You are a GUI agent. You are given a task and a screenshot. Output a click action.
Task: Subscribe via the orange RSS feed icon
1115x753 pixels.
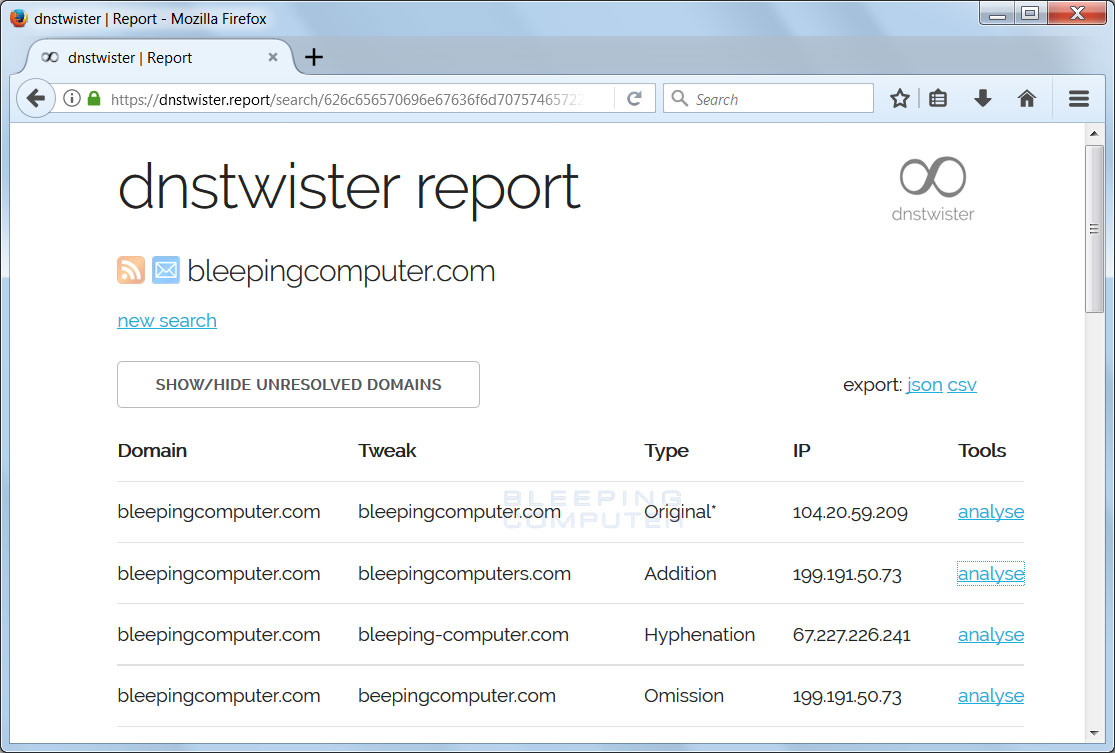tap(131, 270)
